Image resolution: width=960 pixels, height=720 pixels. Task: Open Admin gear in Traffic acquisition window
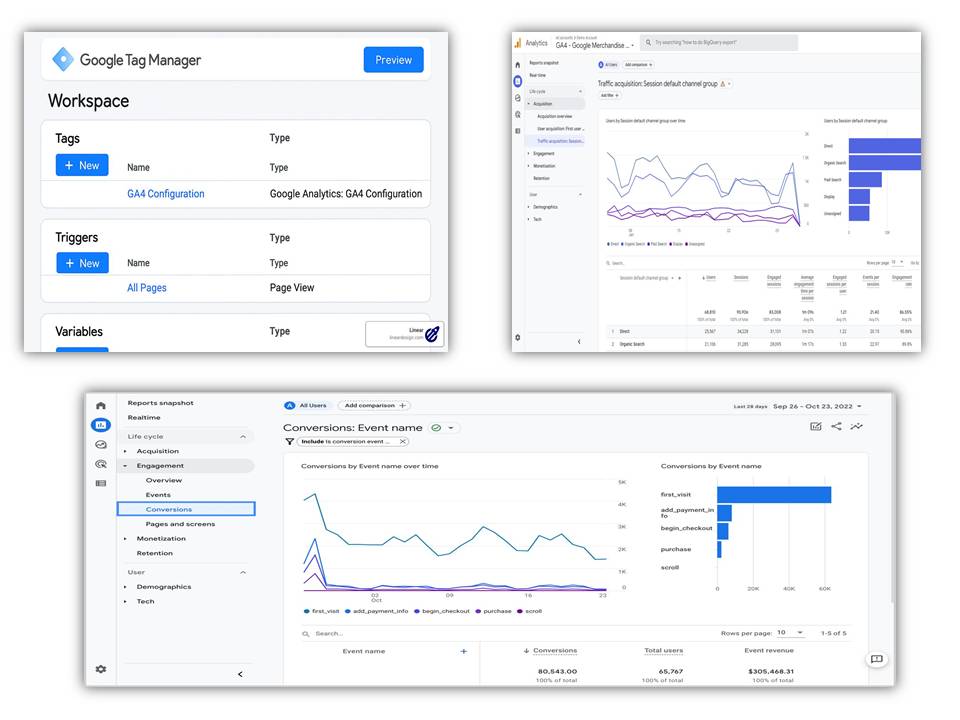517,337
